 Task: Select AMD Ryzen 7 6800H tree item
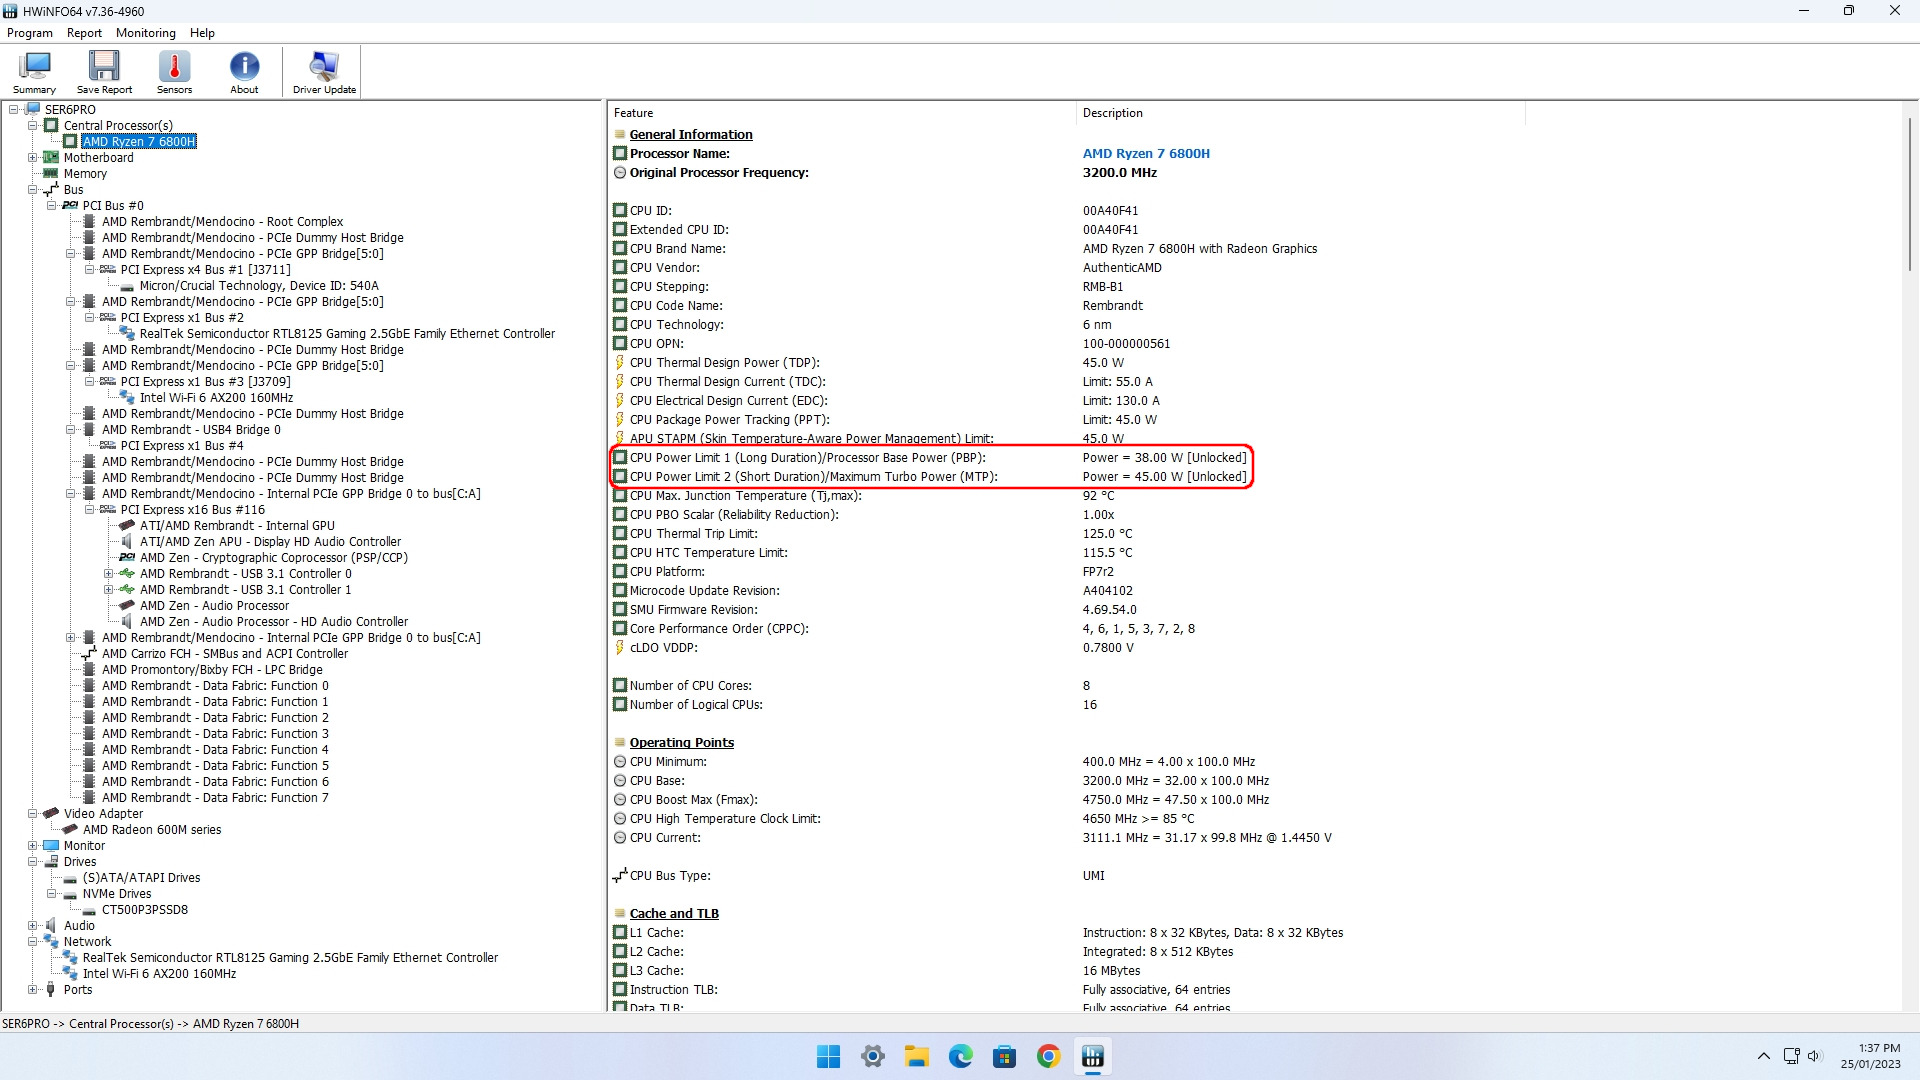click(139, 142)
